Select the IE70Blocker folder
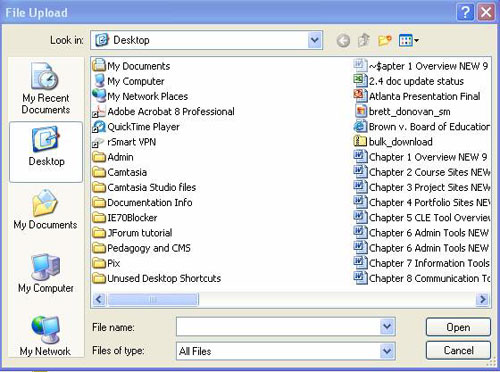 [x=125, y=218]
